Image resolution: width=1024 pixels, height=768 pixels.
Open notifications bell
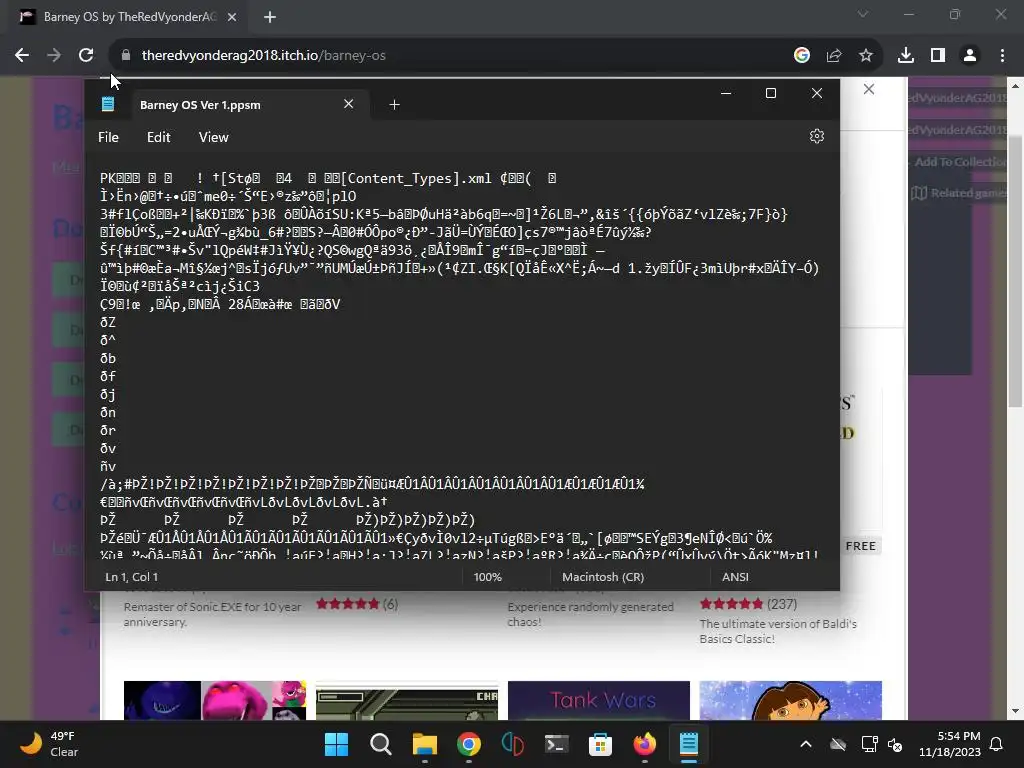coord(997,744)
